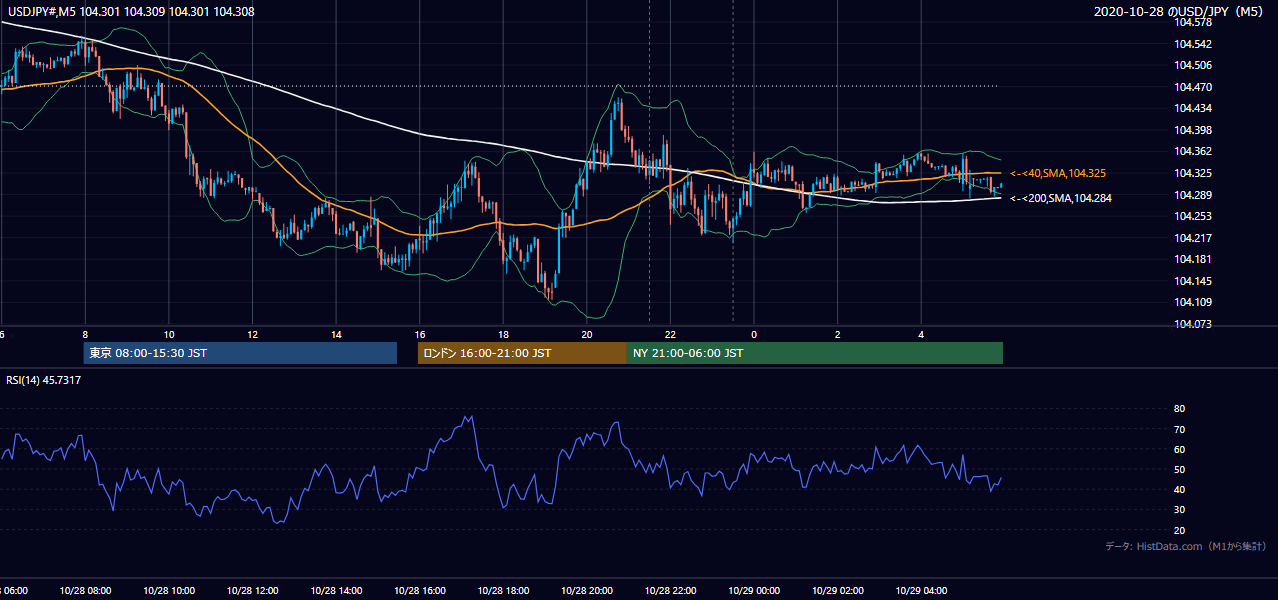Click hour tick 8 under price chart

(85, 334)
